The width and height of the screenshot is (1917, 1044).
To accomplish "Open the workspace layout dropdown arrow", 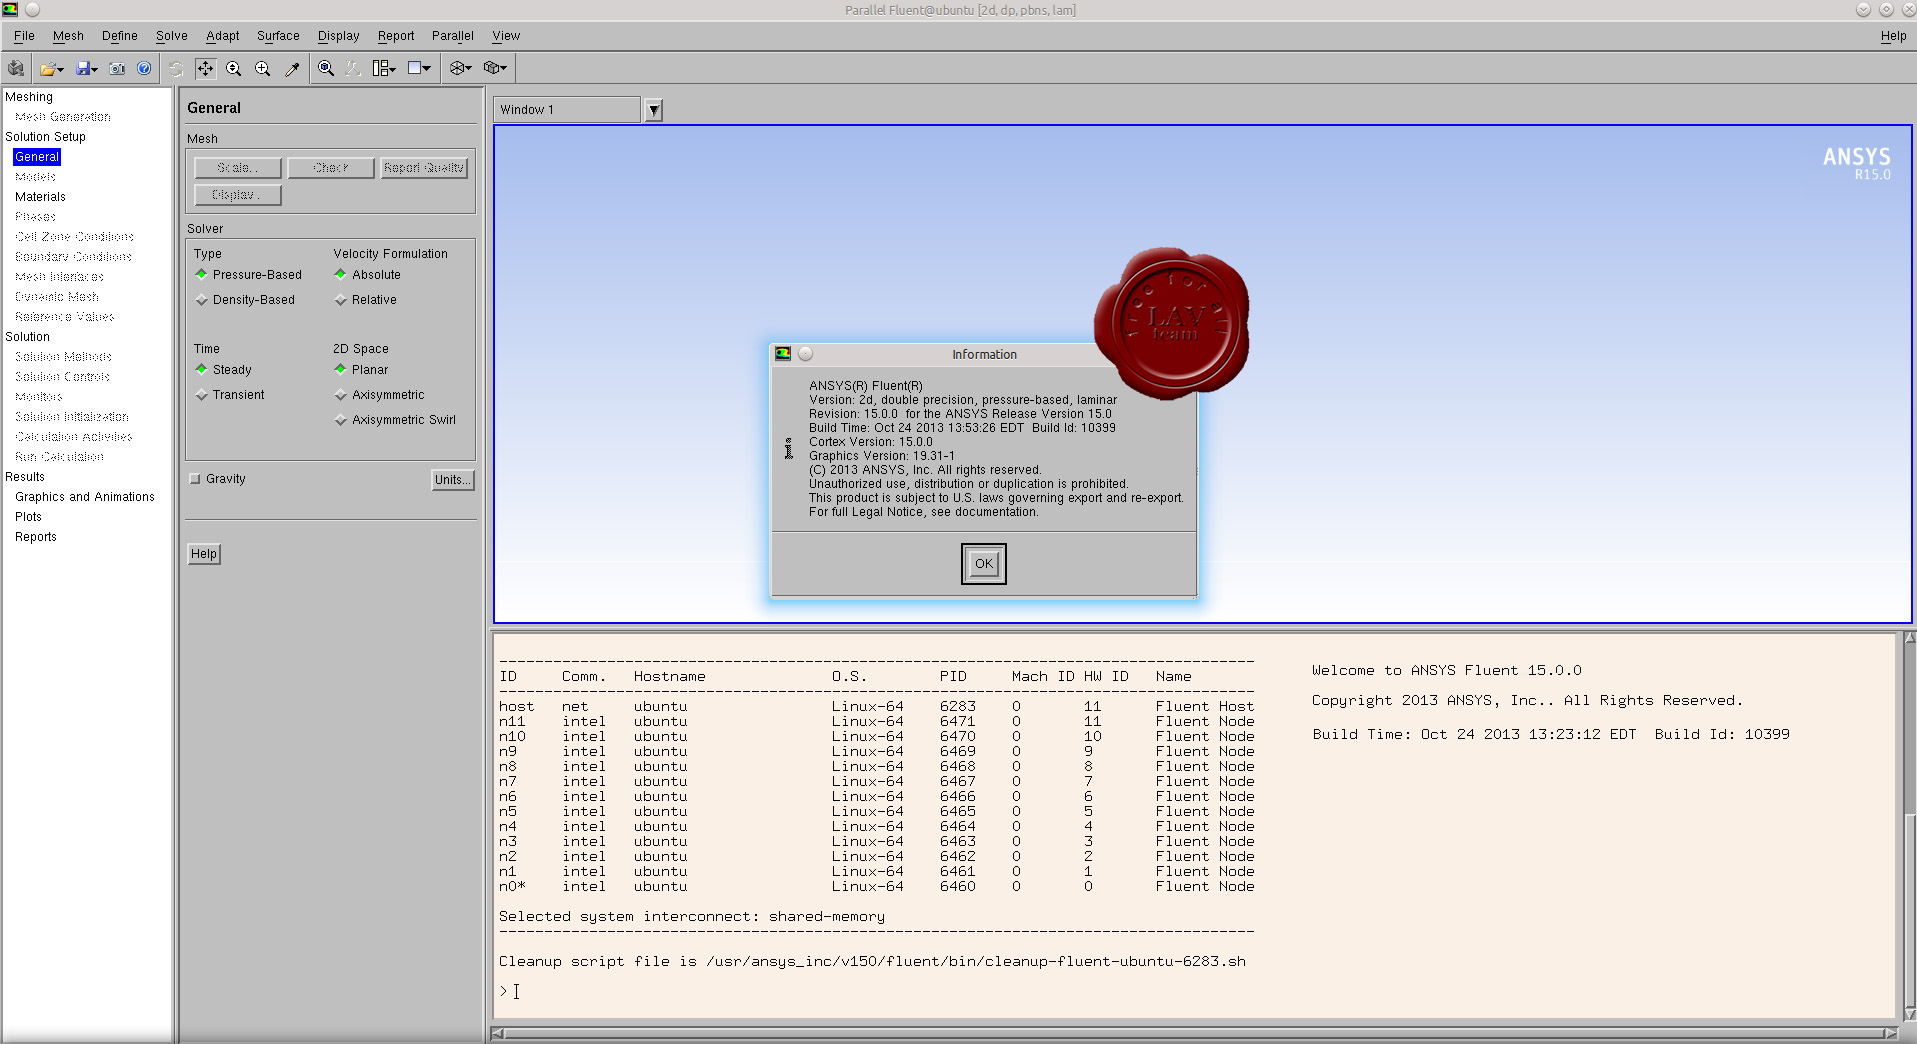I will coord(393,69).
